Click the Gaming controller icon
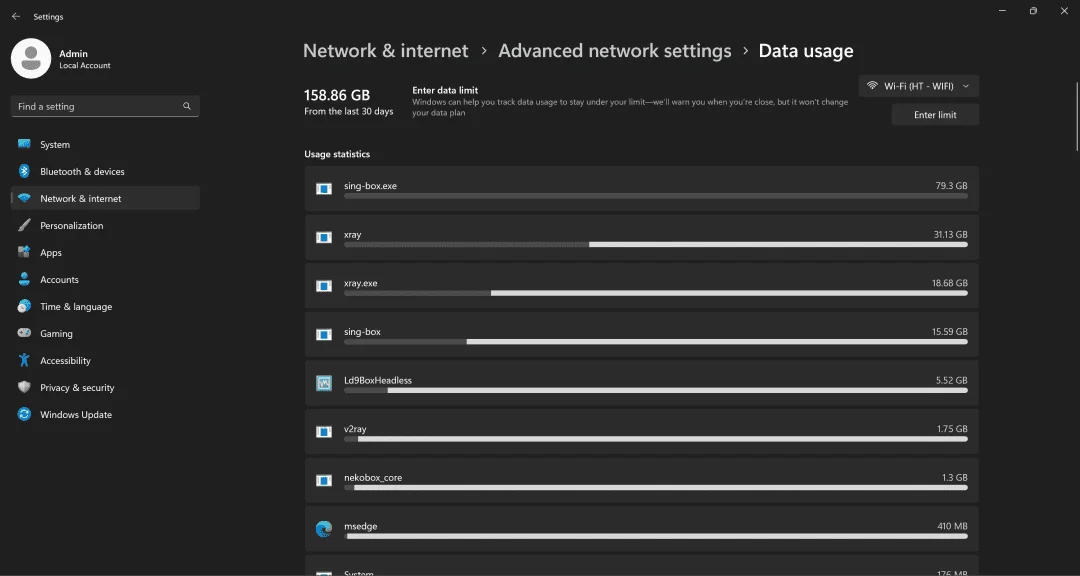This screenshot has height=576, width=1080. (24, 333)
